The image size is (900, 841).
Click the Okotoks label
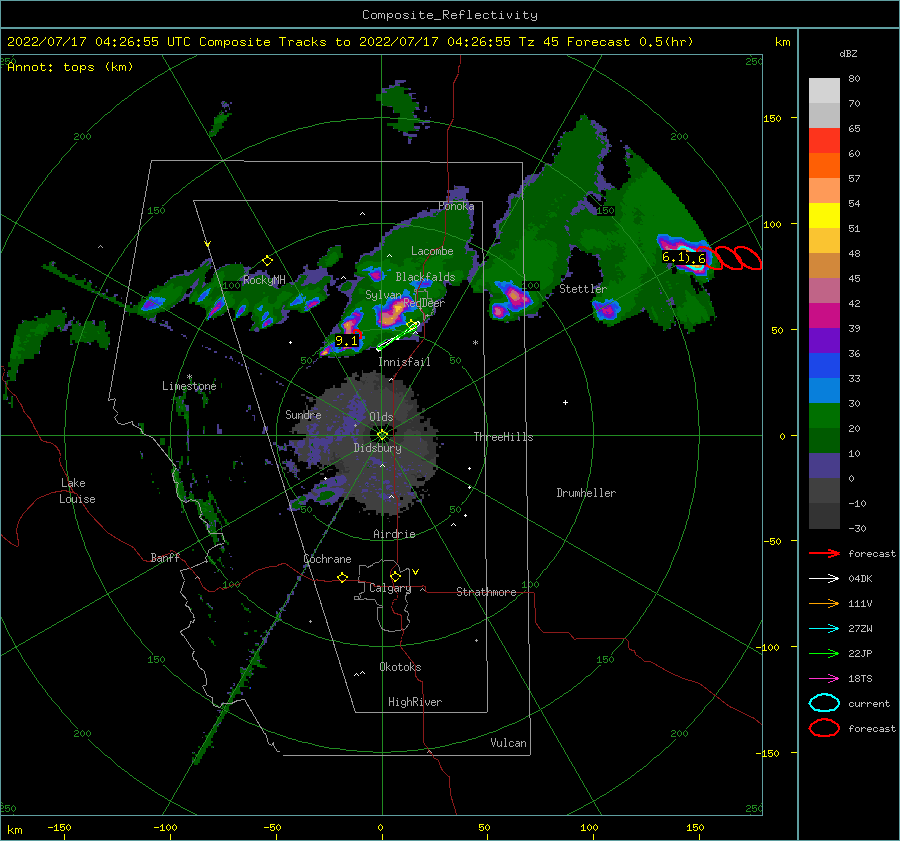point(400,667)
